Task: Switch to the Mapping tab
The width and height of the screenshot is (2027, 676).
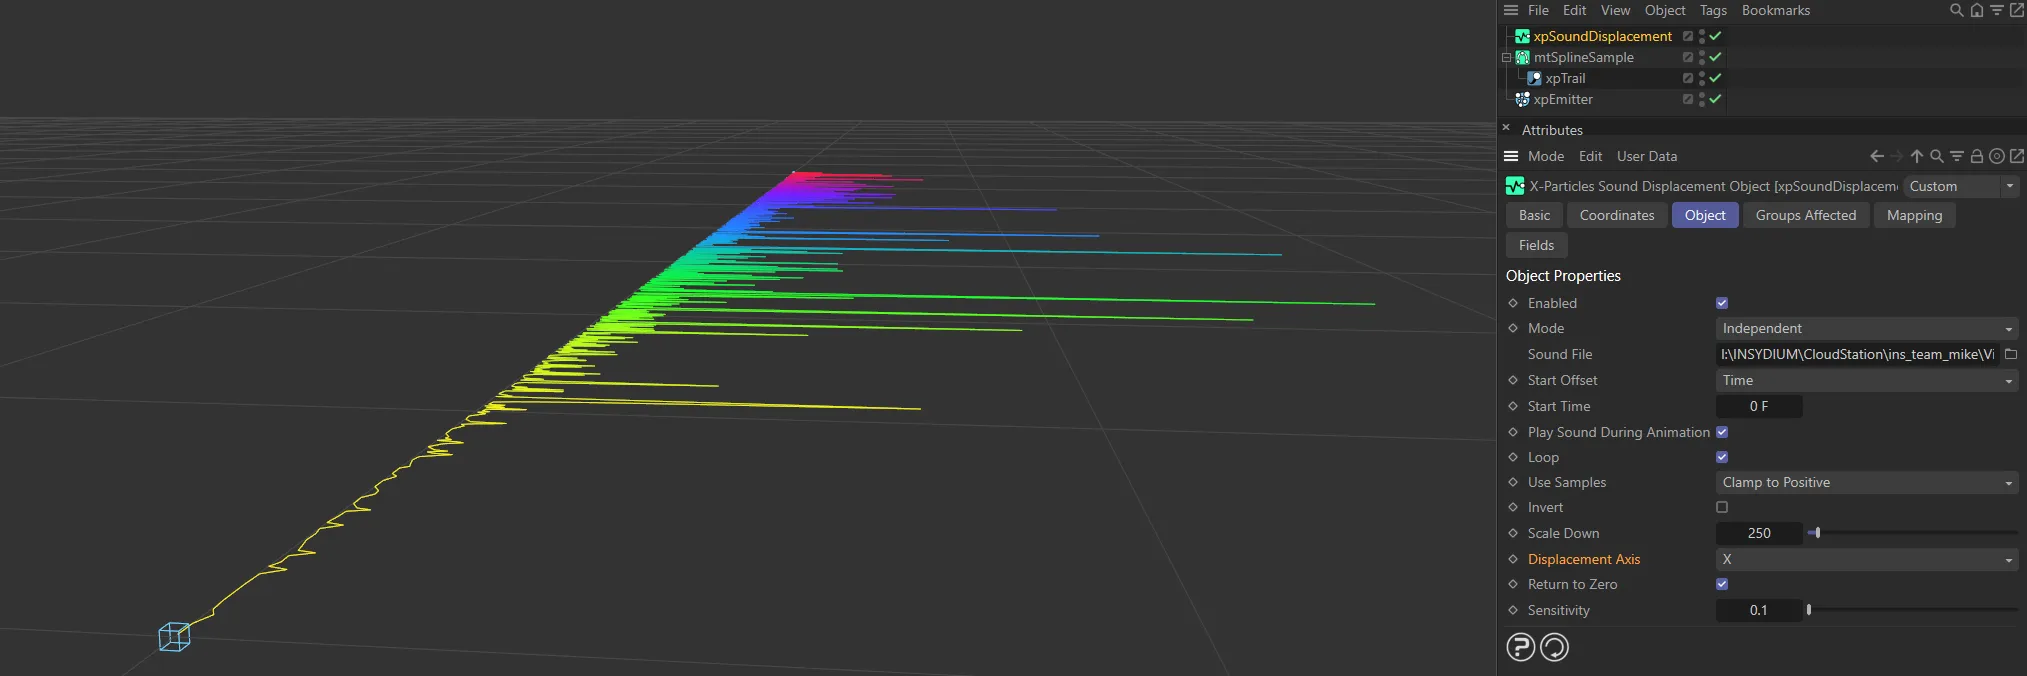Action: pyautogui.click(x=1914, y=215)
